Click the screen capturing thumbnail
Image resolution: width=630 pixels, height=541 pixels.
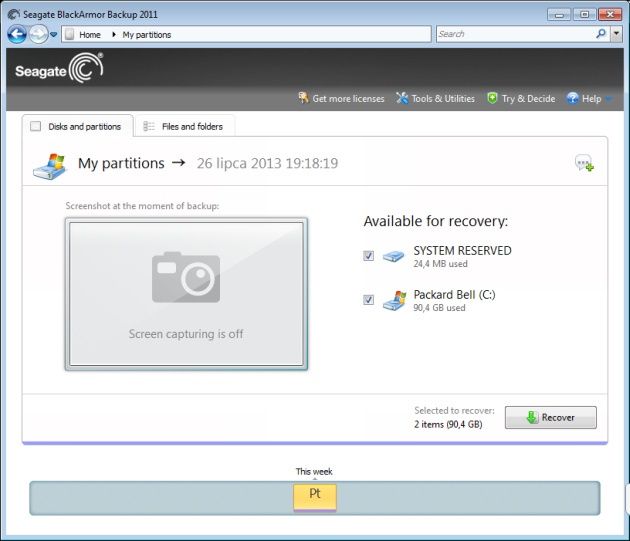(x=186, y=294)
